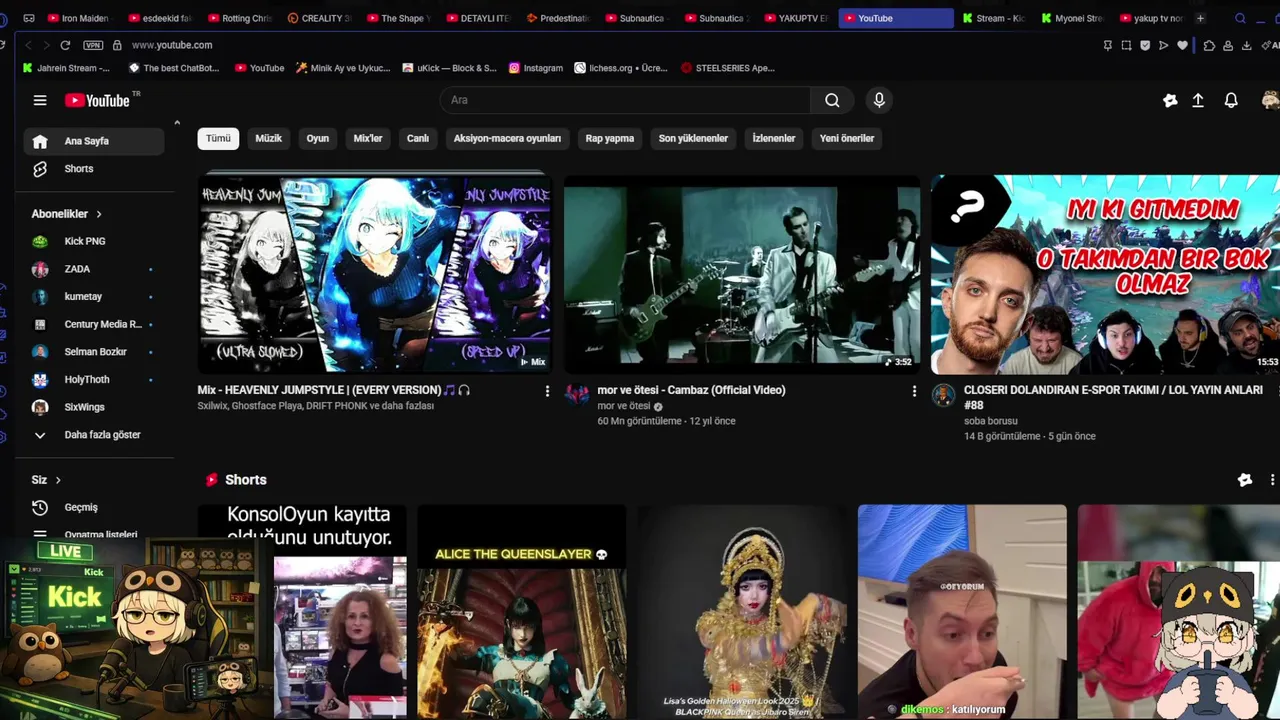Screen dimensions: 1280x720
Task: Open Selman Bozkır subscription channel
Action: (x=95, y=352)
